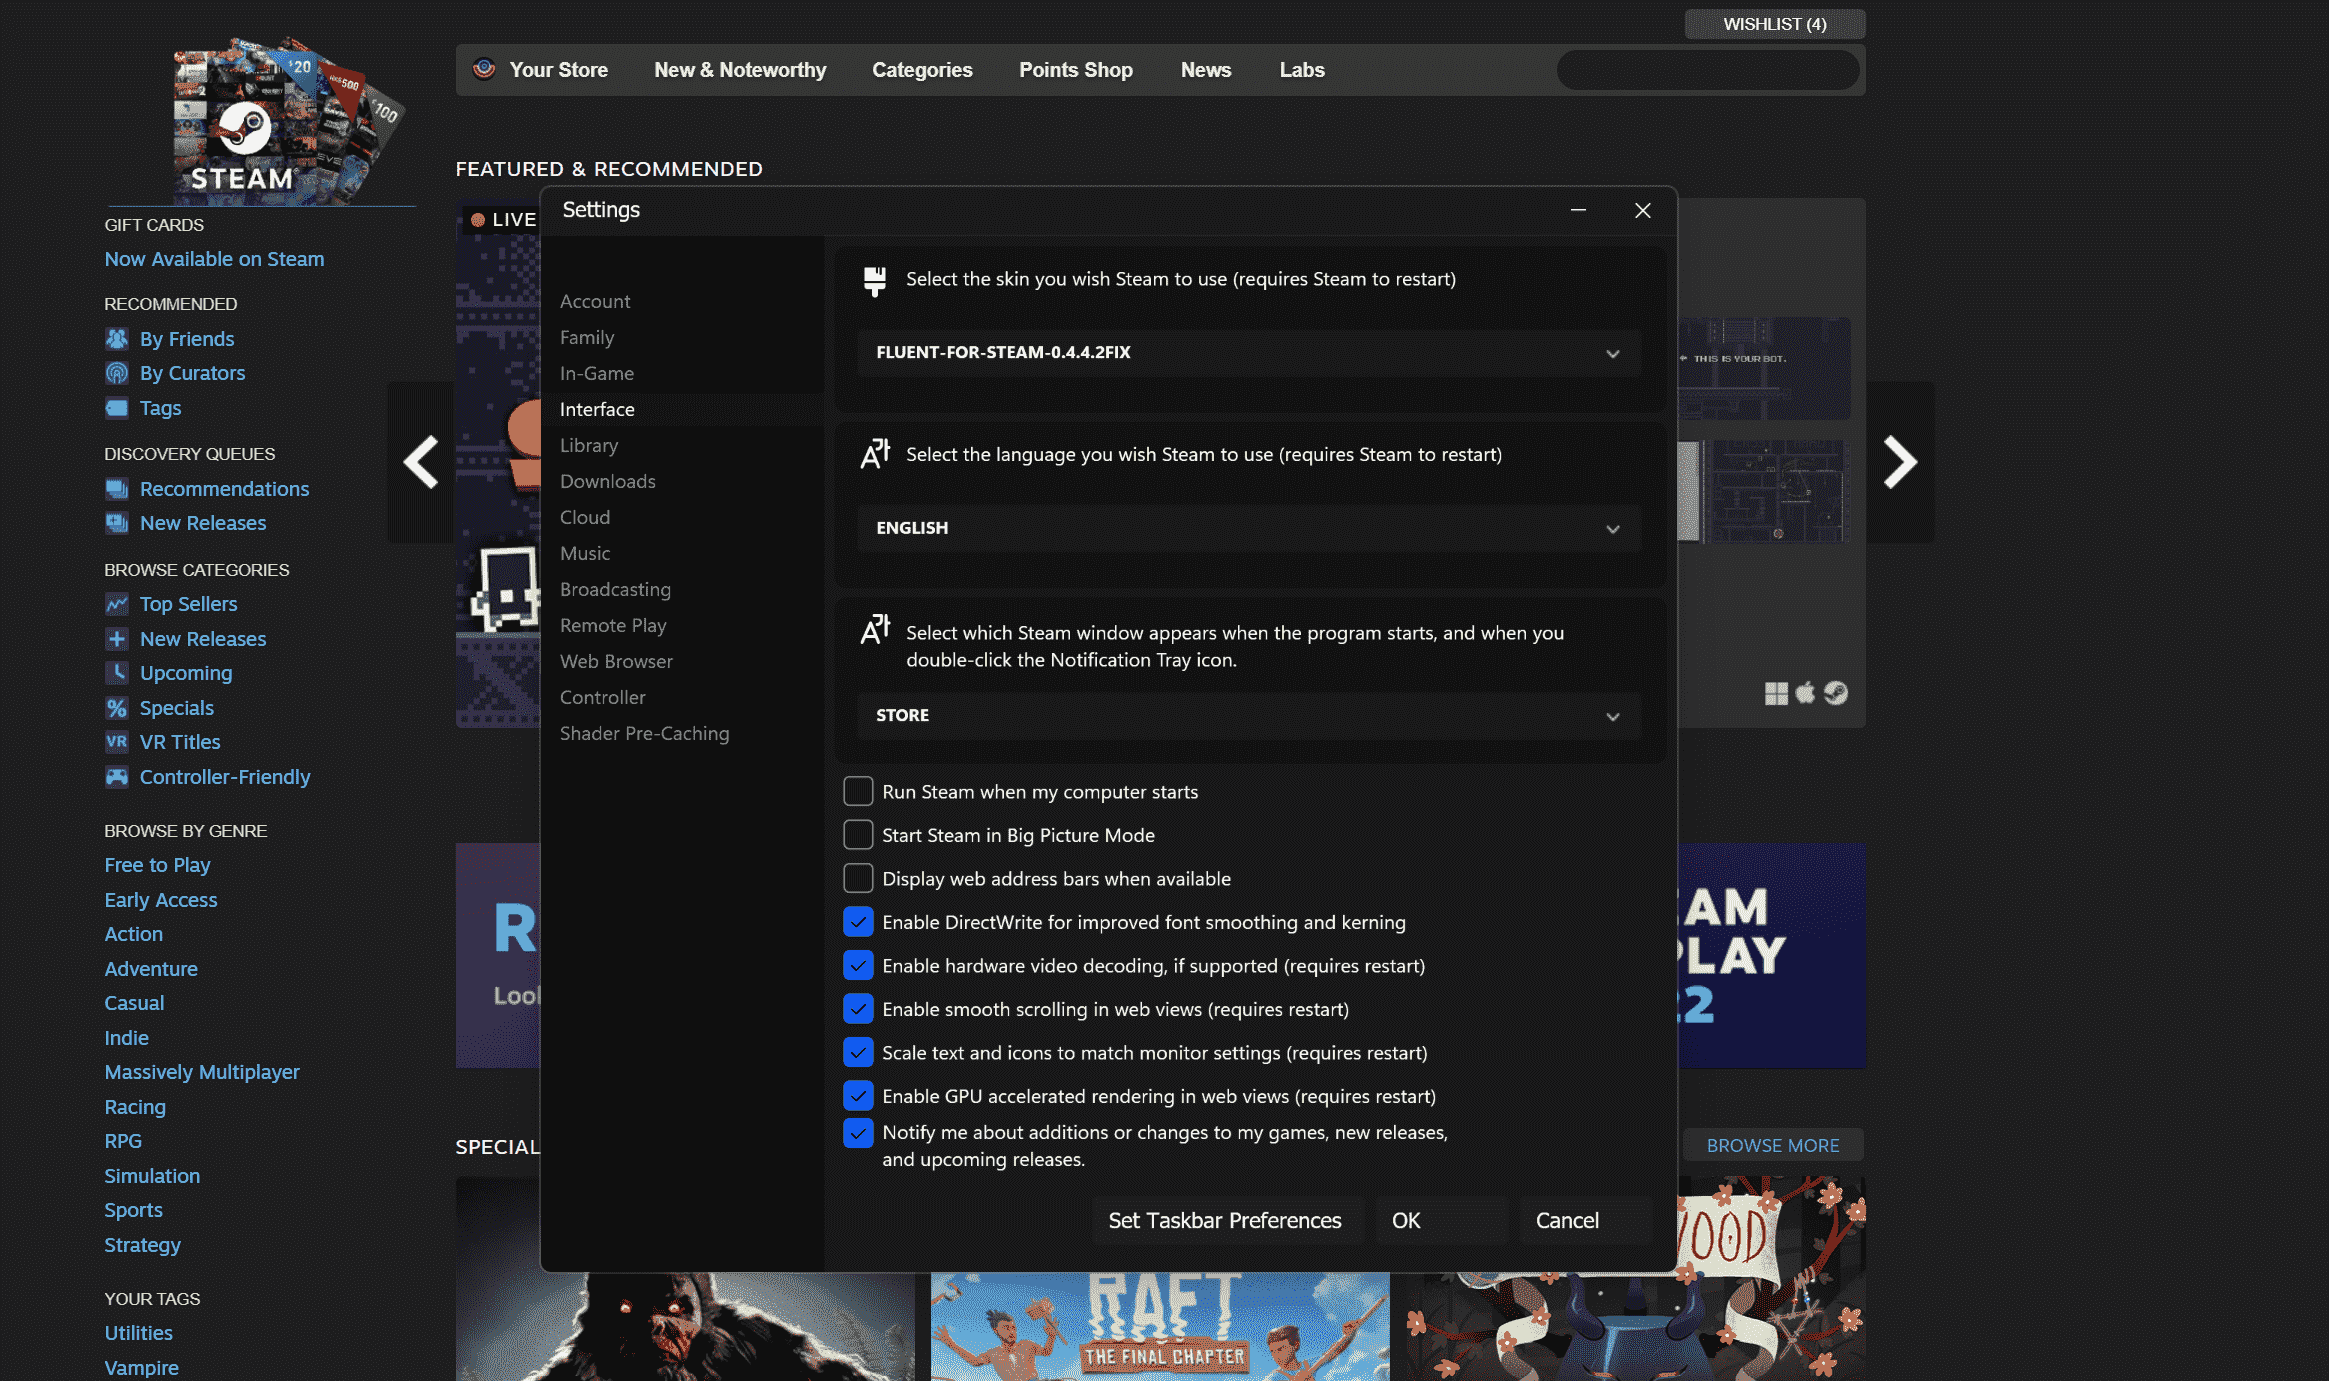Uncheck smooth scrolling in web views
Viewport: 2329px width, 1381px height.
click(x=858, y=1008)
